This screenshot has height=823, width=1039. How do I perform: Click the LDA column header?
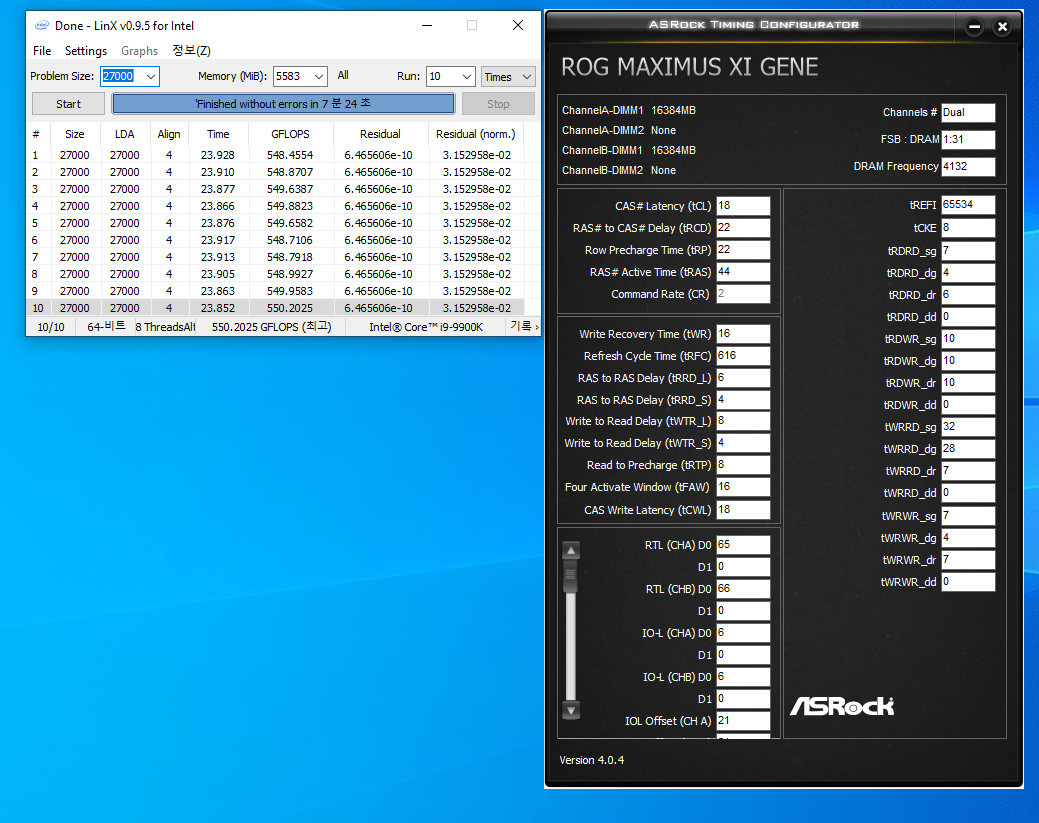click(125, 134)
